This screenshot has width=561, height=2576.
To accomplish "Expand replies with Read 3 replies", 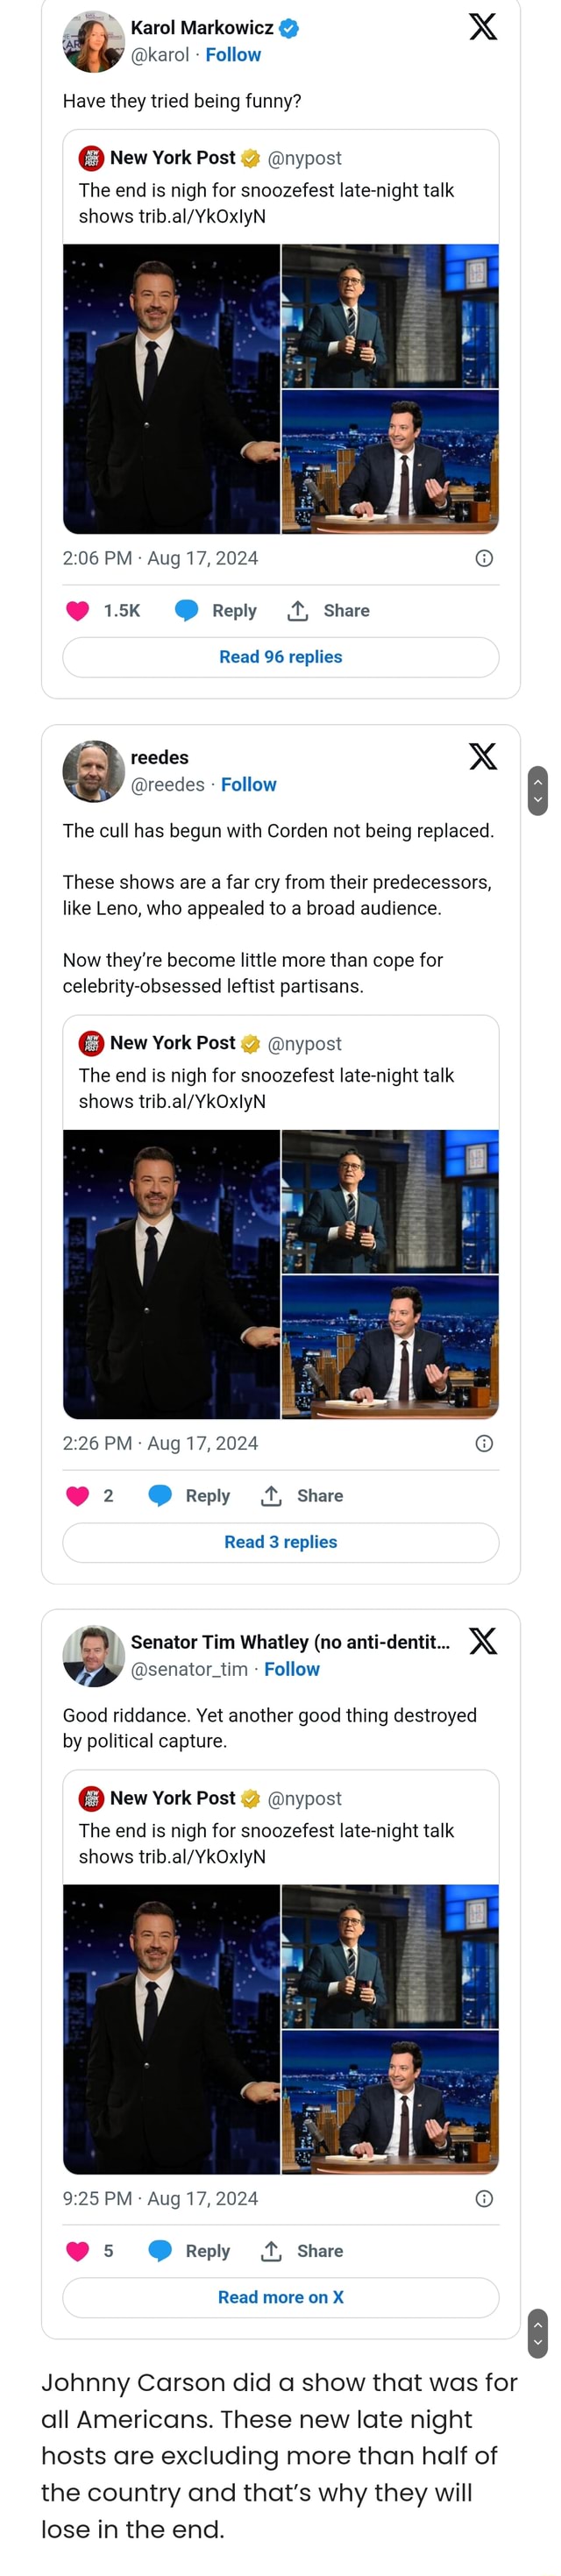I will pyautogui.click(x=280, y=1542).
